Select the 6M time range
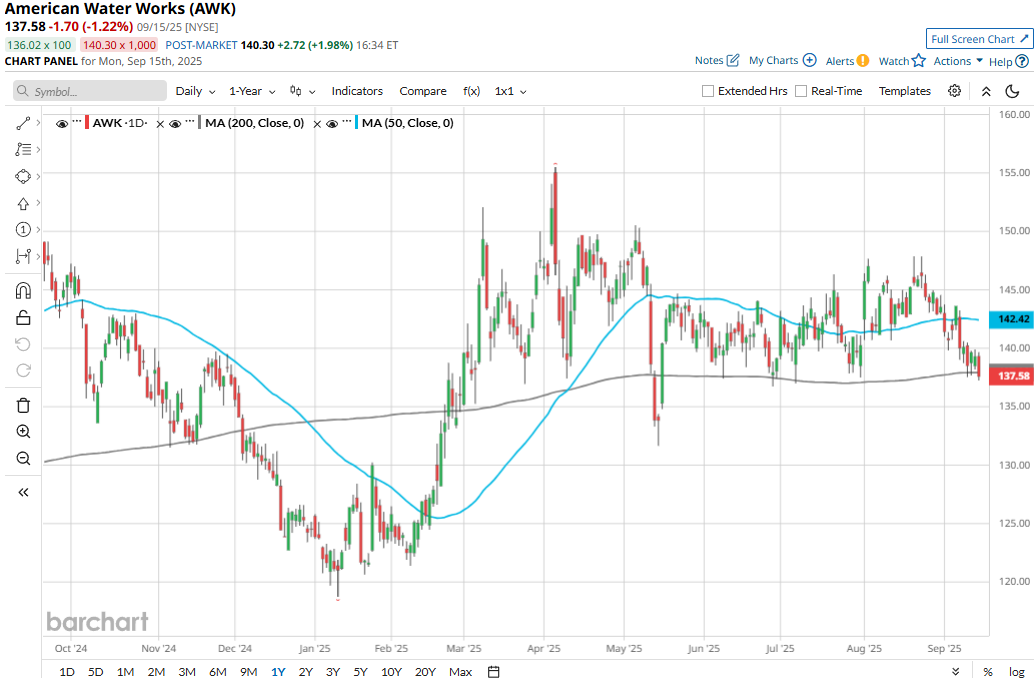Screen dimensions: 1035x678 (x=218, y=671)
